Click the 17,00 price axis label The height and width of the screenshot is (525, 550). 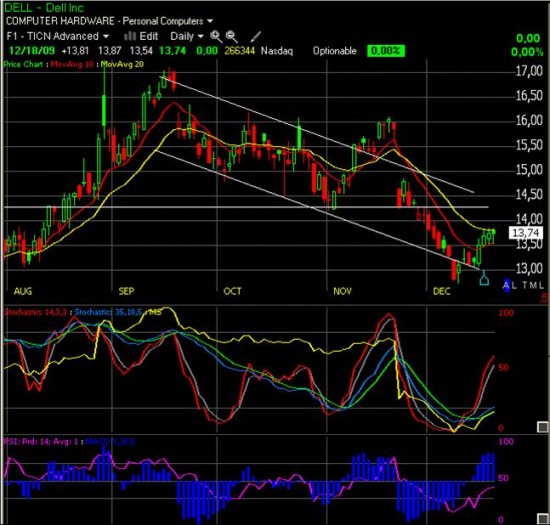(x=529, y=71)
